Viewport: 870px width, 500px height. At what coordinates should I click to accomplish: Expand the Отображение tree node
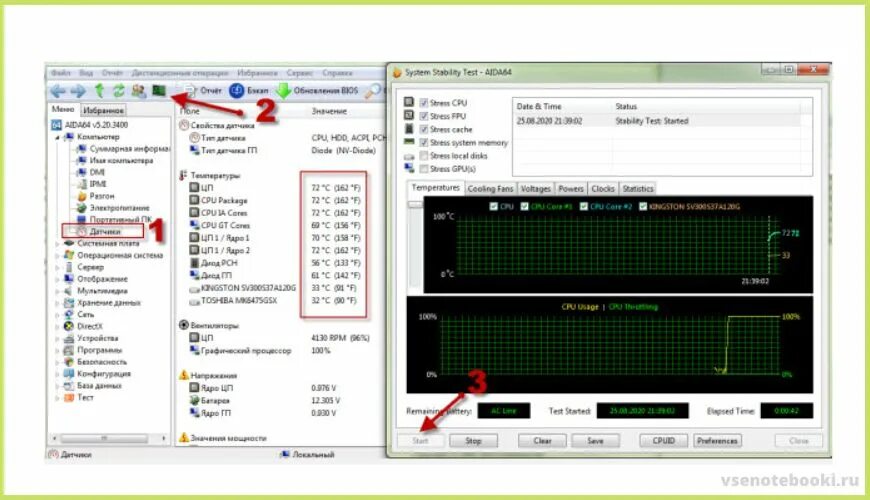click(x=57, y=279)
